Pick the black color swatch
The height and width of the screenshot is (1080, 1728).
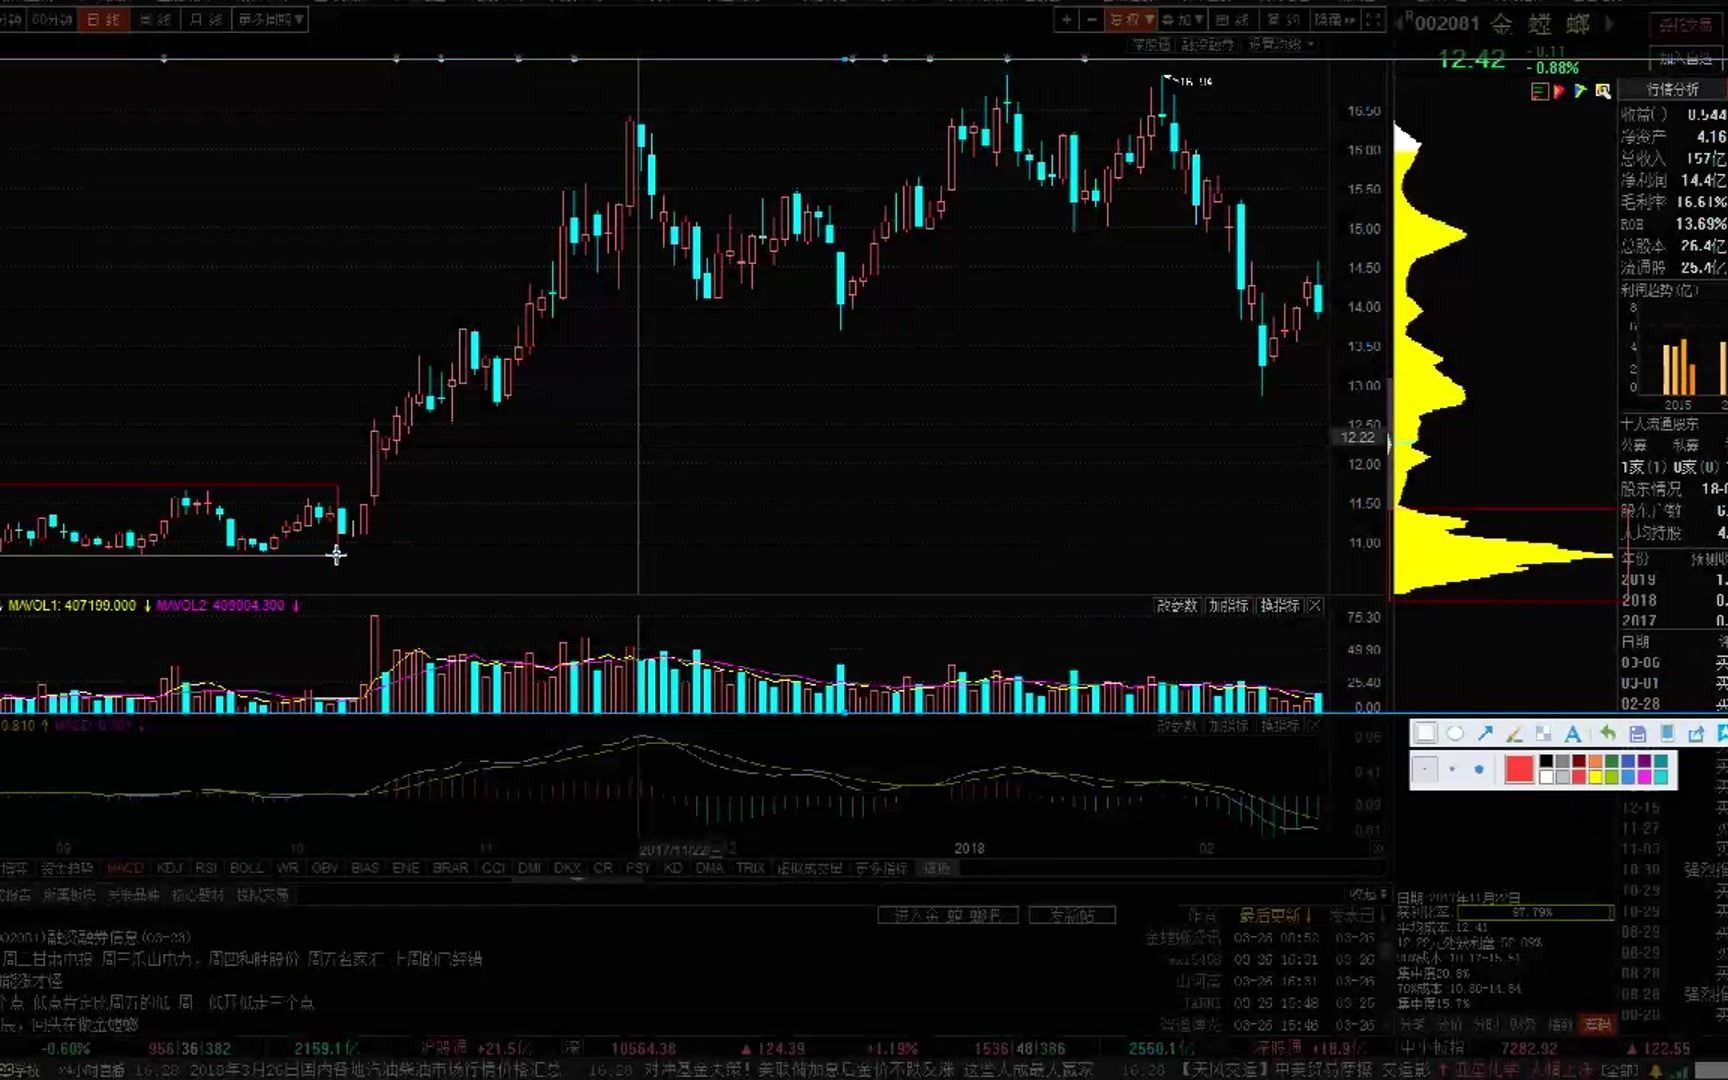tap(1547, 762)
